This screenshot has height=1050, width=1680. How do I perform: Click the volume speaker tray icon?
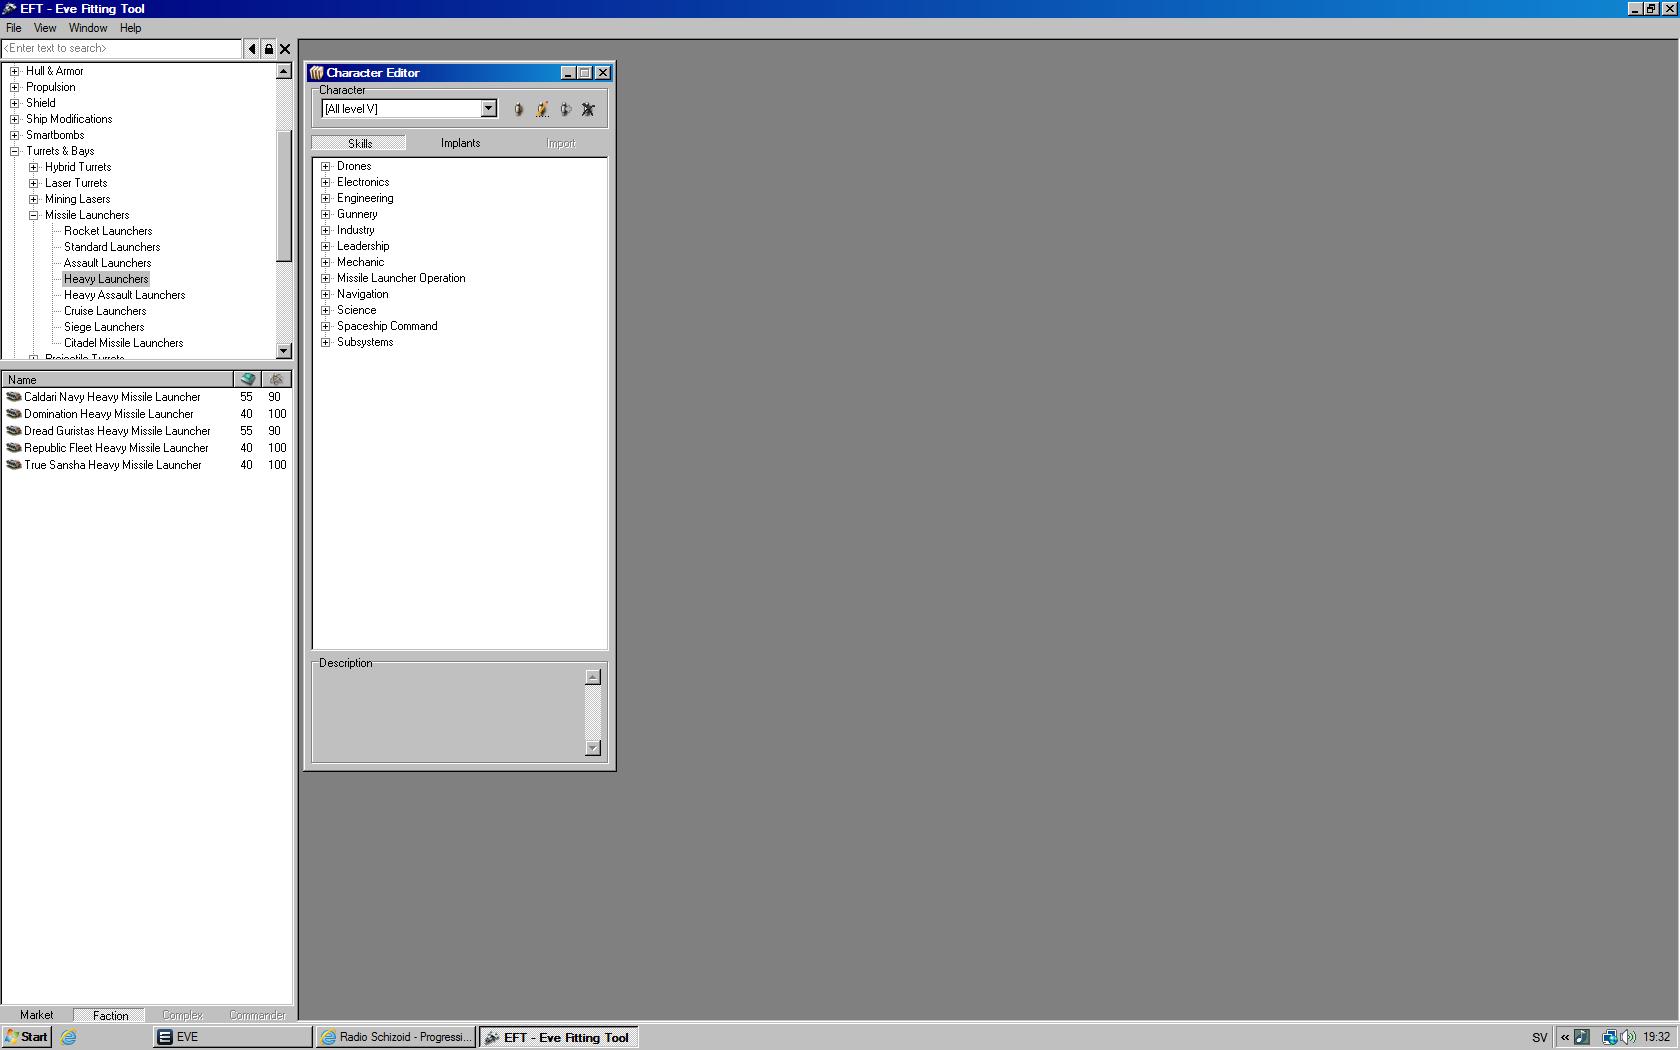(x=1627, y=1037)
